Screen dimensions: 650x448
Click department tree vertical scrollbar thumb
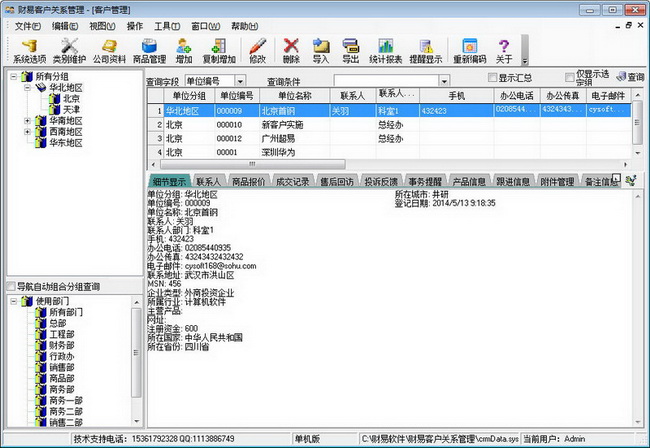(x=136, y=353)
